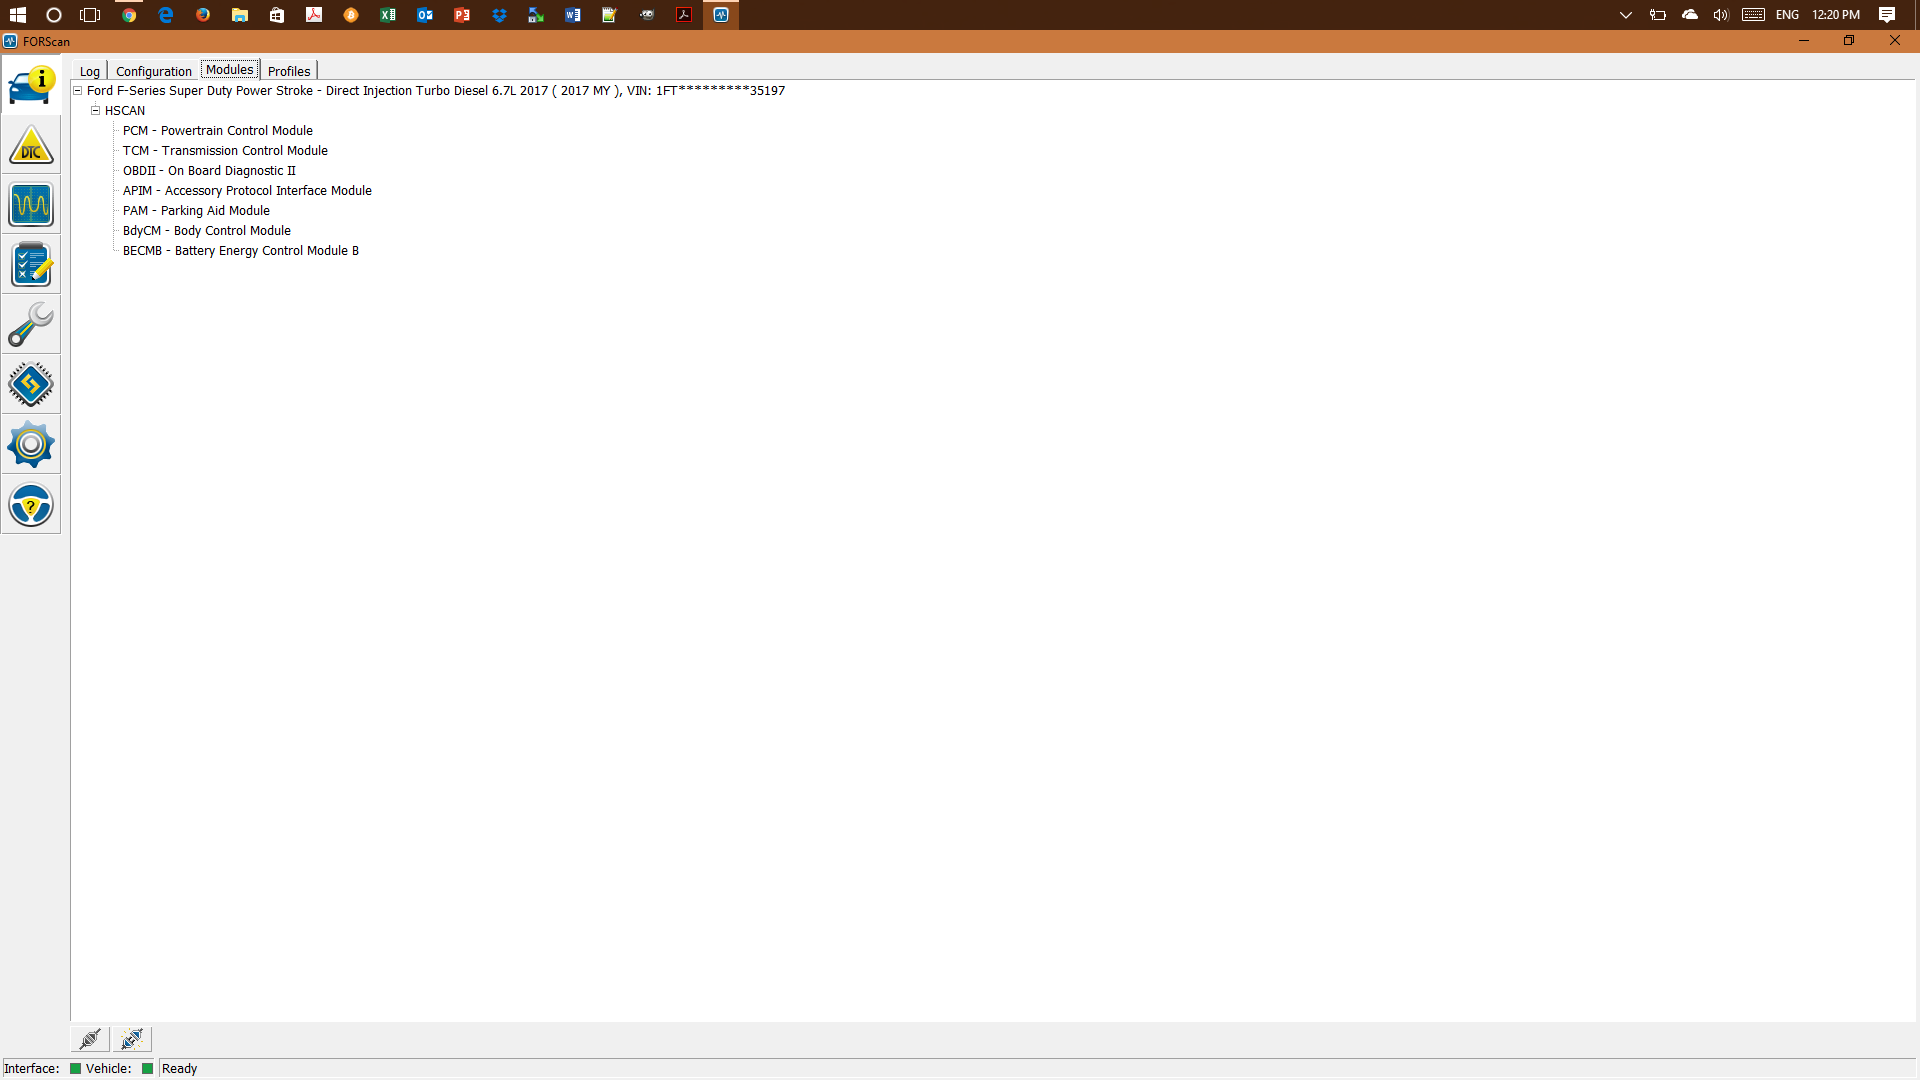Open the DTC trouble codes panel
This screenshot has height=1080, width=1920.
pos(31,145)
